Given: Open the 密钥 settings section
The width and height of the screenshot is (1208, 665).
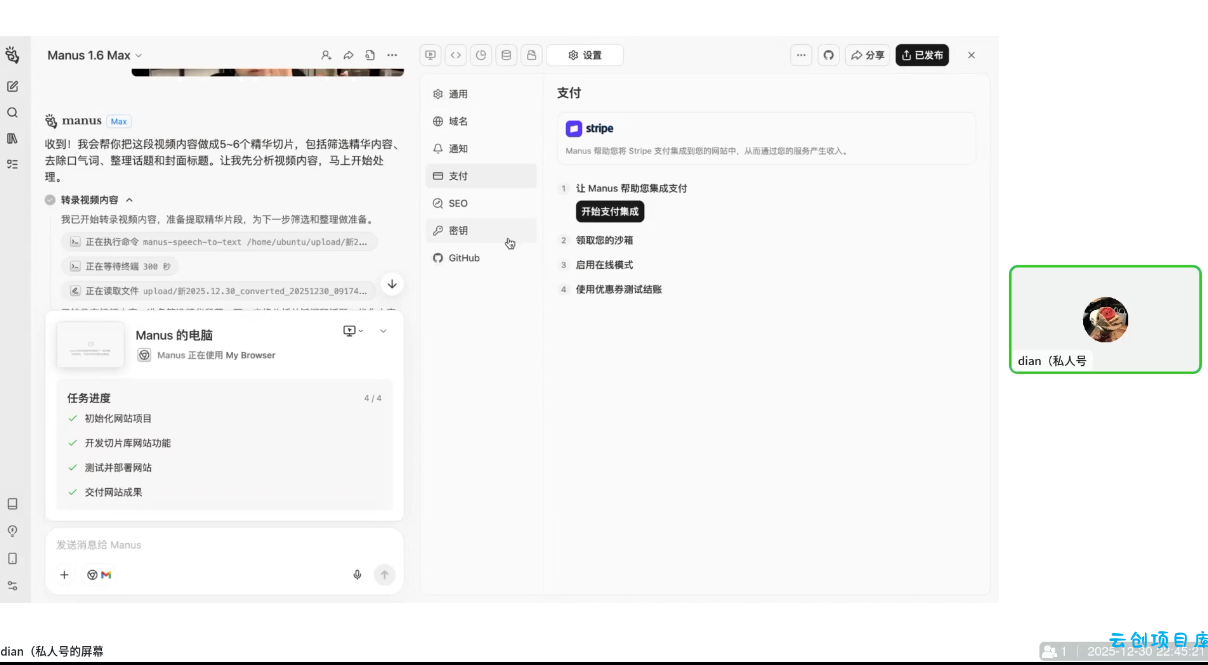Looking at the screenshot, I should 458,231.
